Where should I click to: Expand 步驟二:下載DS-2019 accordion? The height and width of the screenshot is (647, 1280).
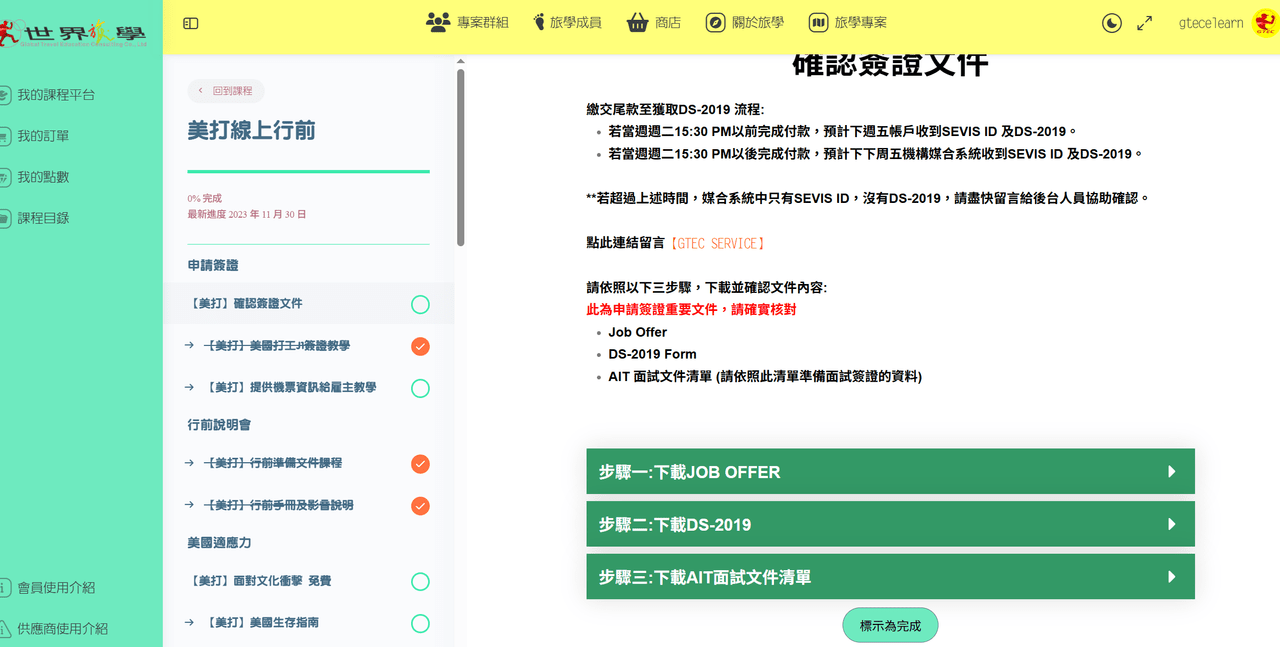click(x=890, y=524)
